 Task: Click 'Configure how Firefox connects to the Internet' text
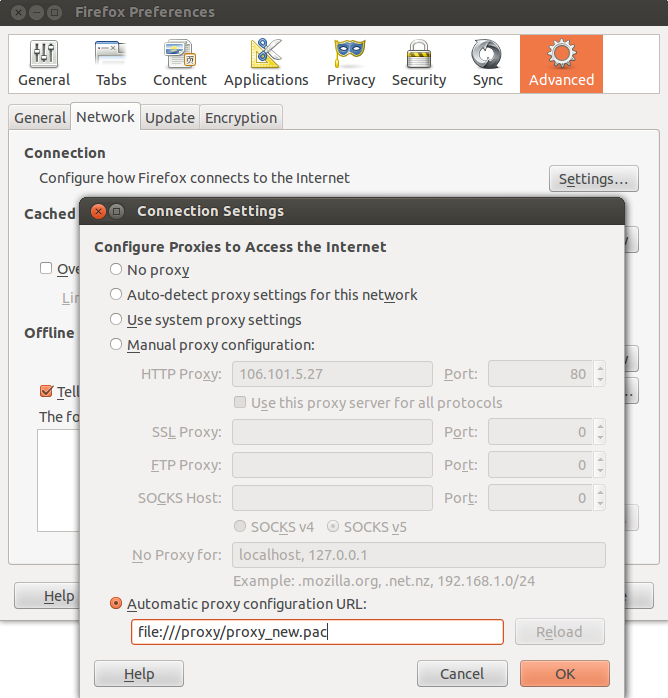(194, 178)
